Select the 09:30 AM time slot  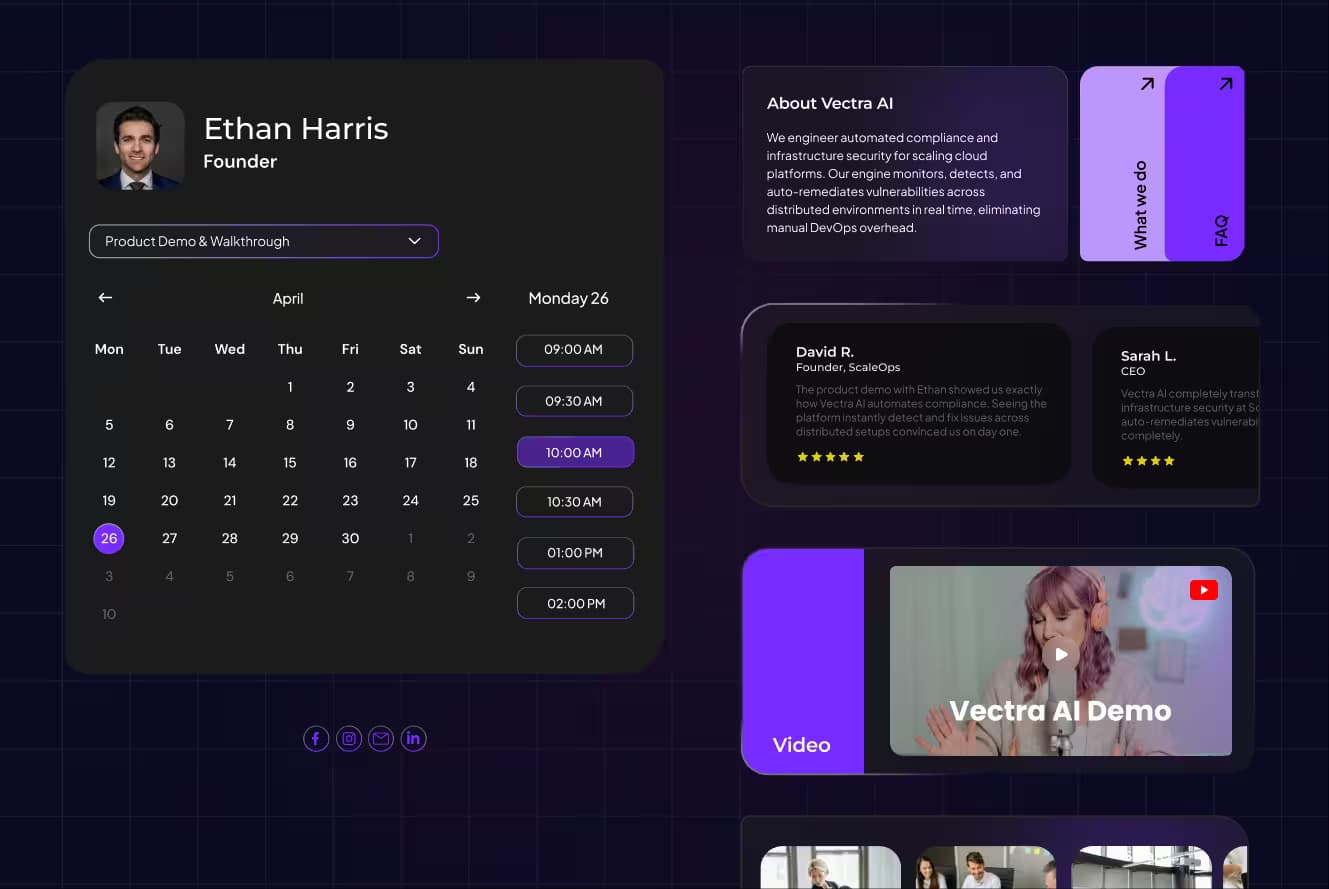pos(574,401)
